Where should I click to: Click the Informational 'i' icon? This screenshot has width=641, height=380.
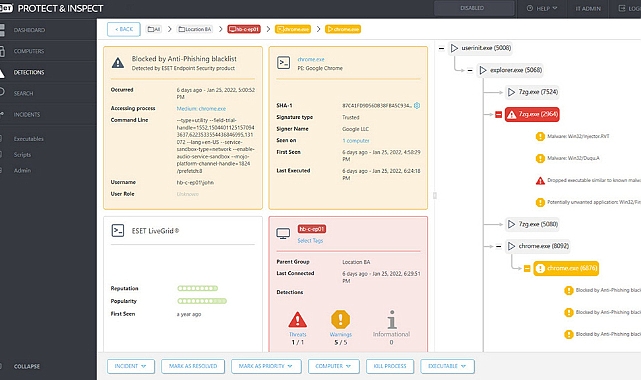pos(392,320)
